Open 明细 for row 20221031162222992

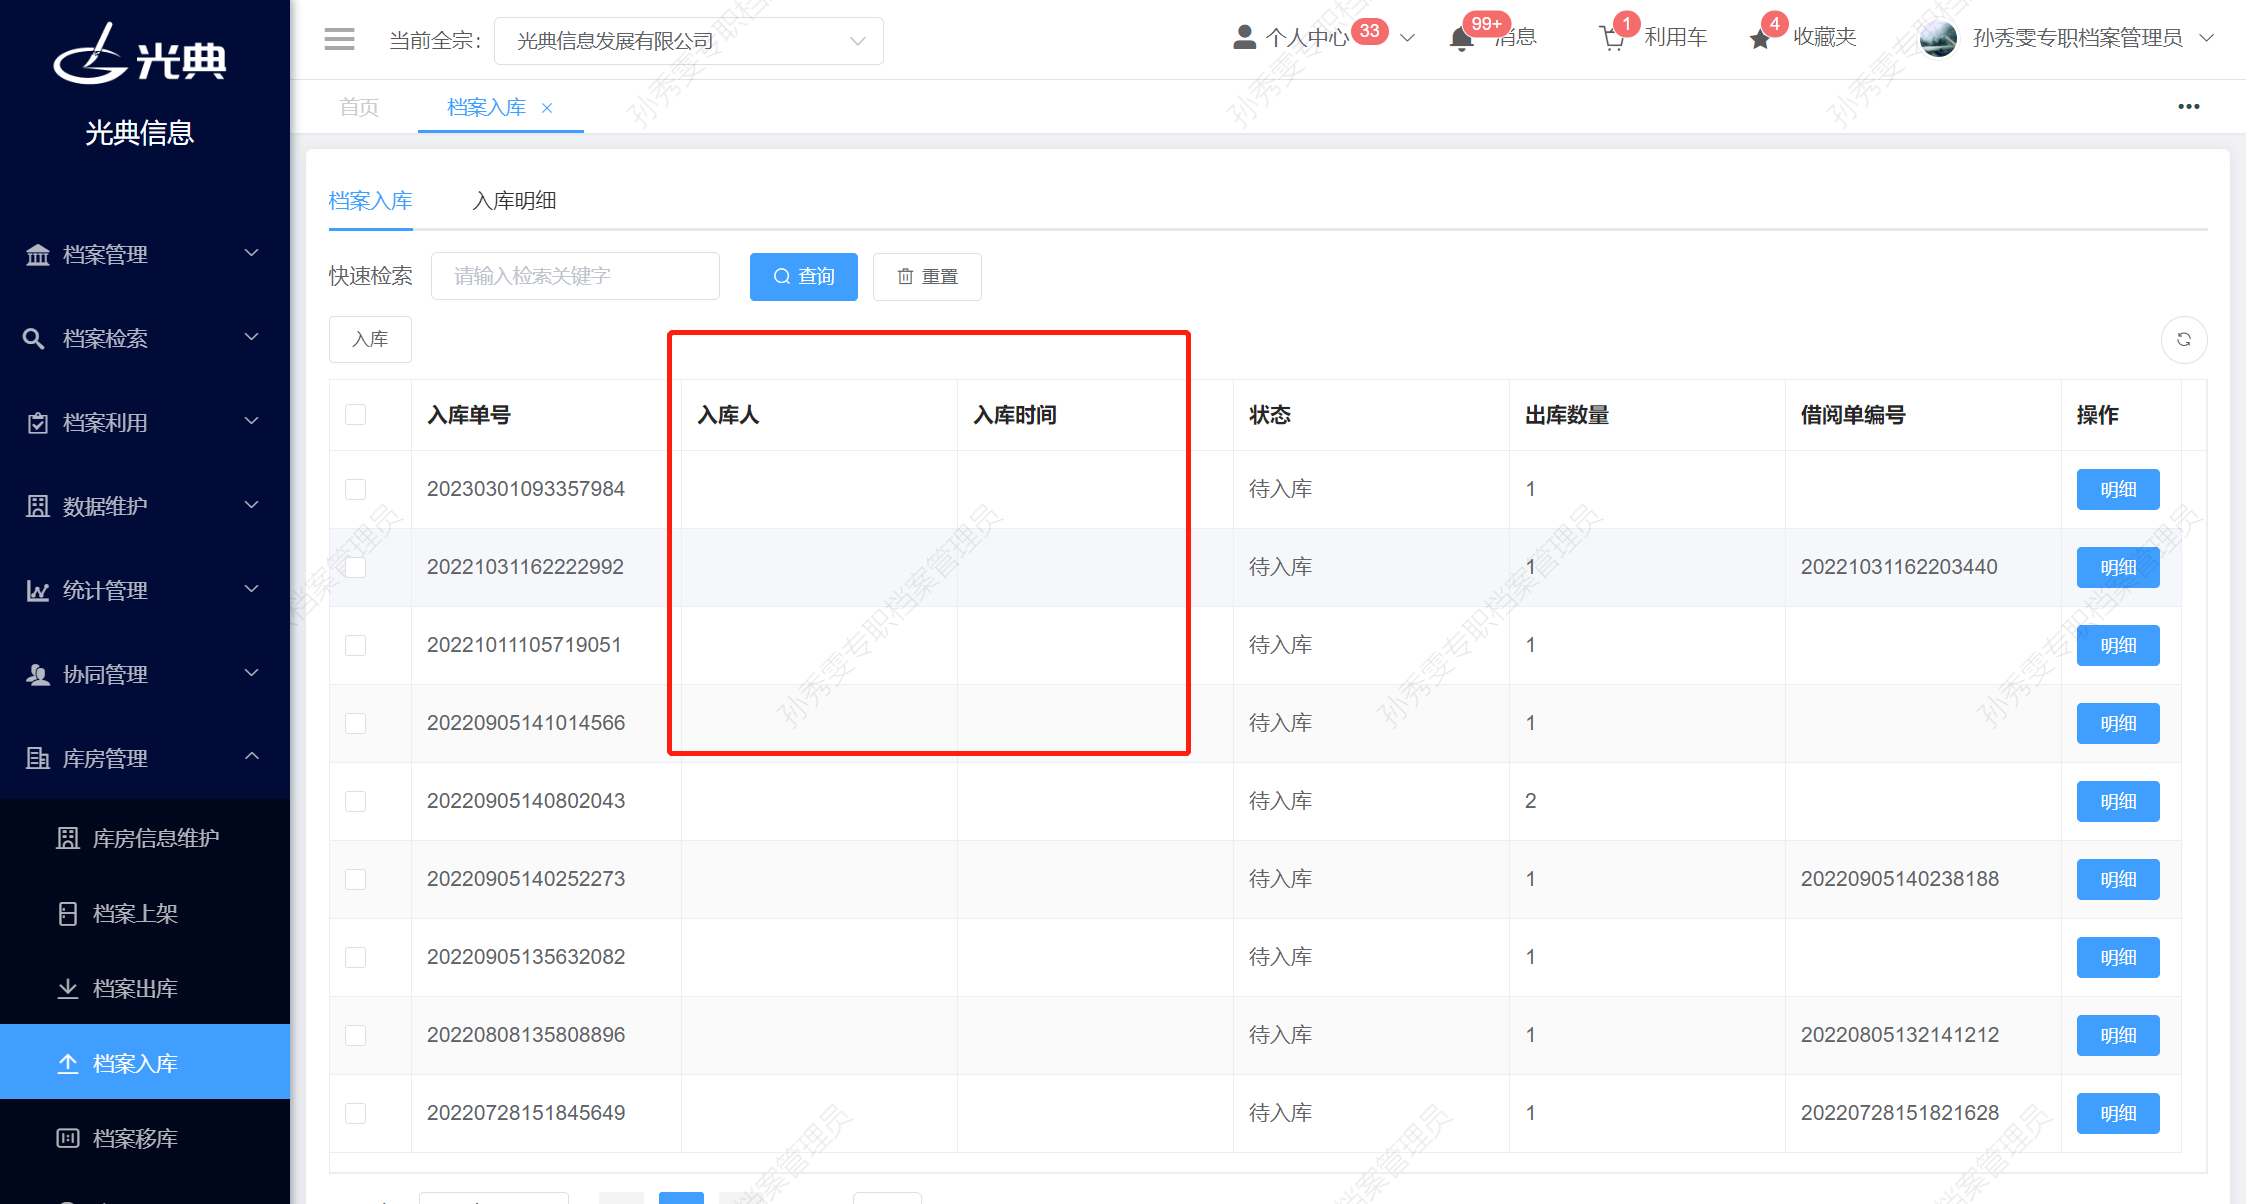point(2118,568)
